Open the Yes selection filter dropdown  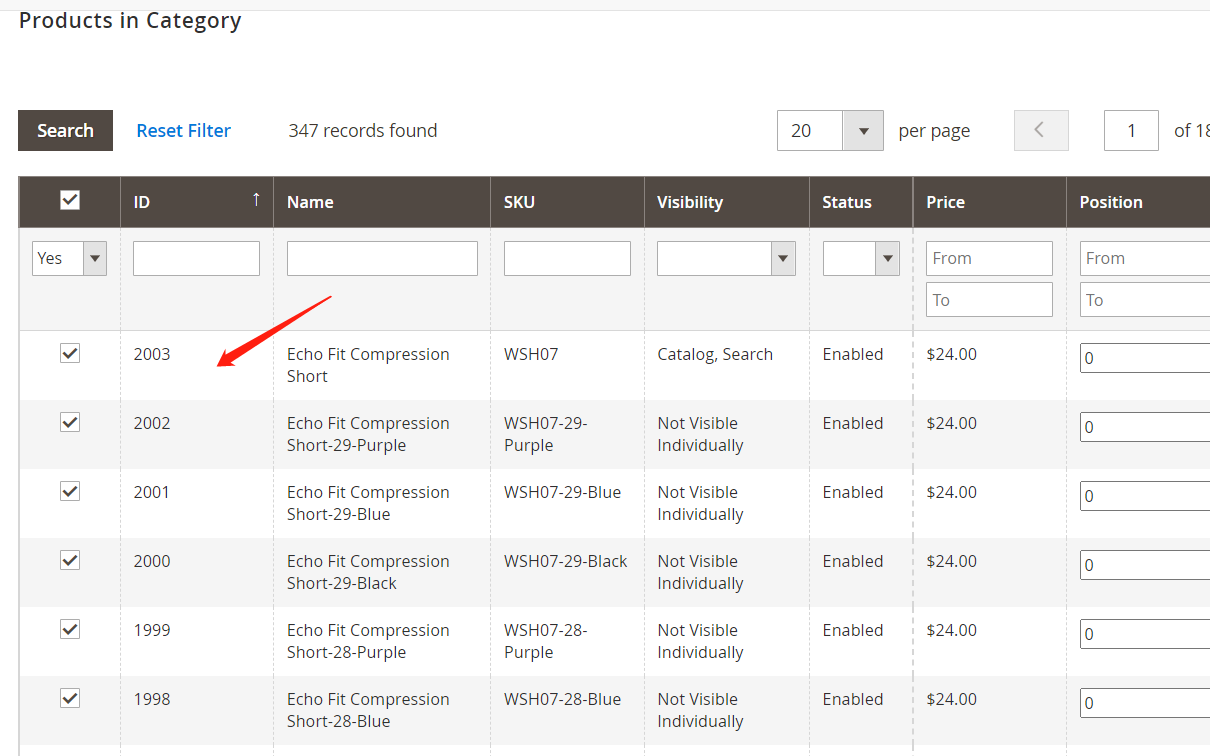[x=69, y=258]
